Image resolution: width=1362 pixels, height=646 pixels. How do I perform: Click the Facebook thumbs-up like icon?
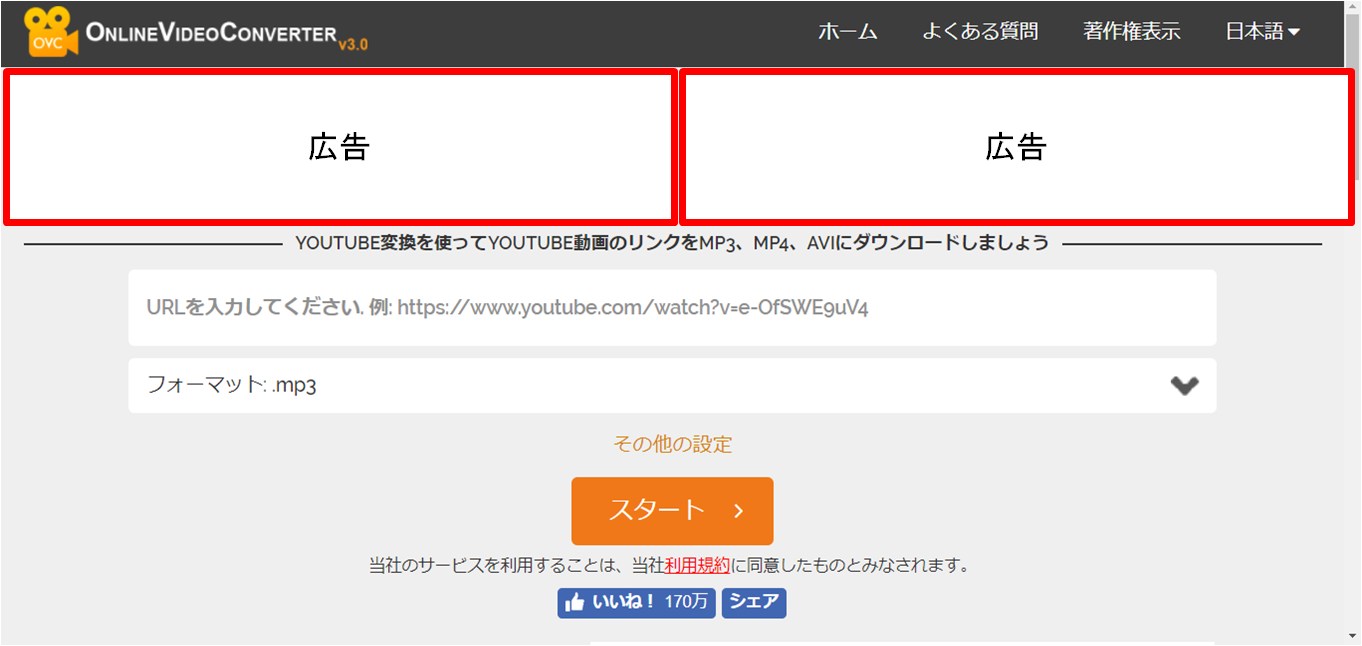[x=575, y=603]
